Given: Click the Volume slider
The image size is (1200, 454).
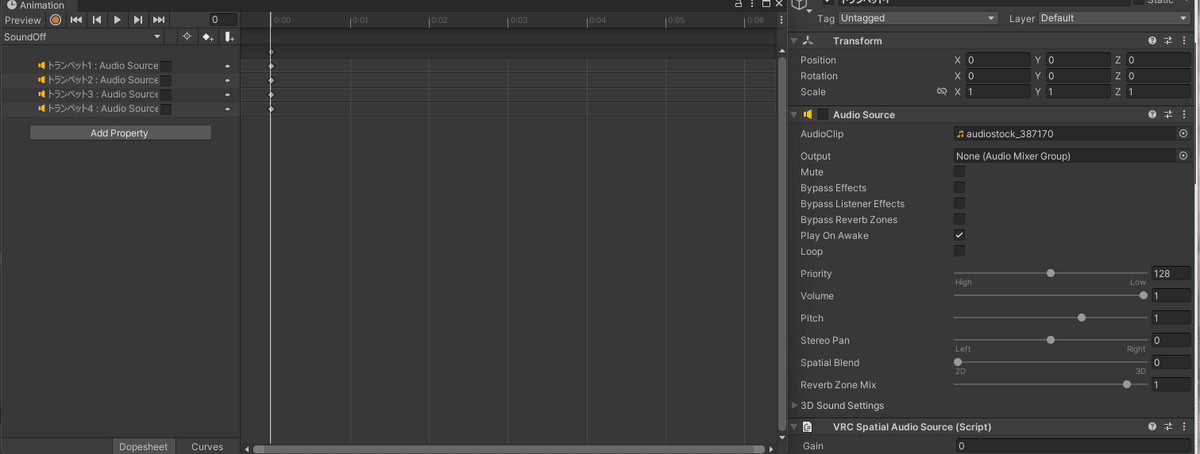Looking at the screenshot, I should point(1050,296).
